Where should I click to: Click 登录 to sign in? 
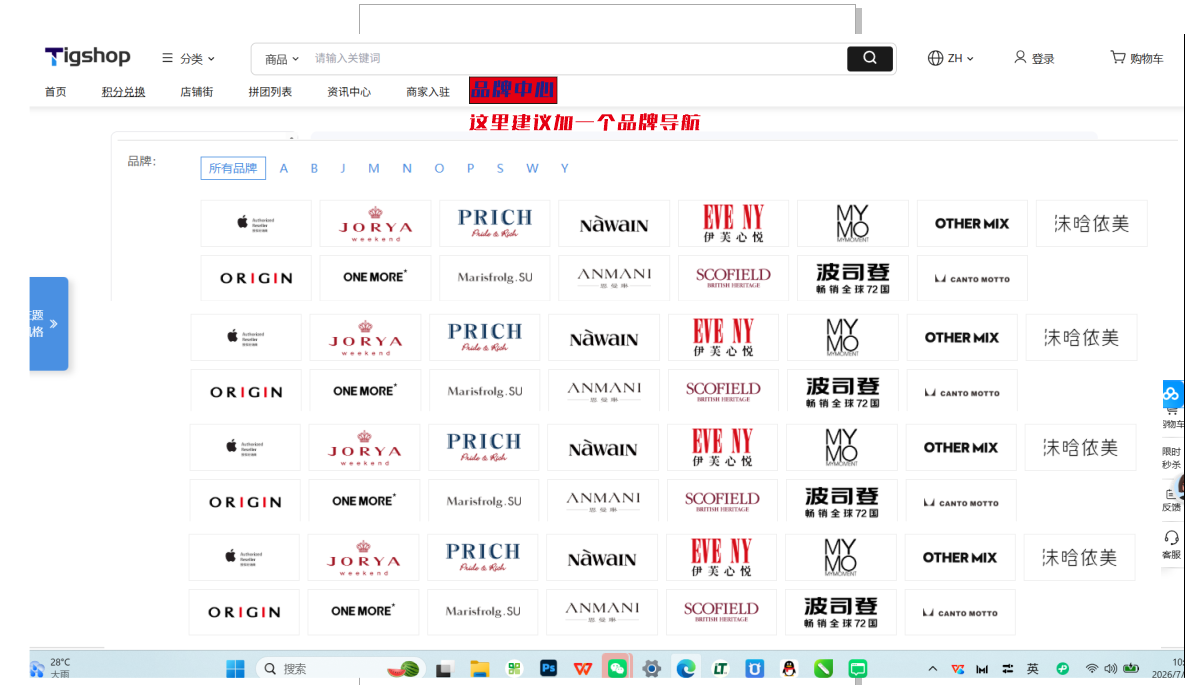pos(1034,58)
